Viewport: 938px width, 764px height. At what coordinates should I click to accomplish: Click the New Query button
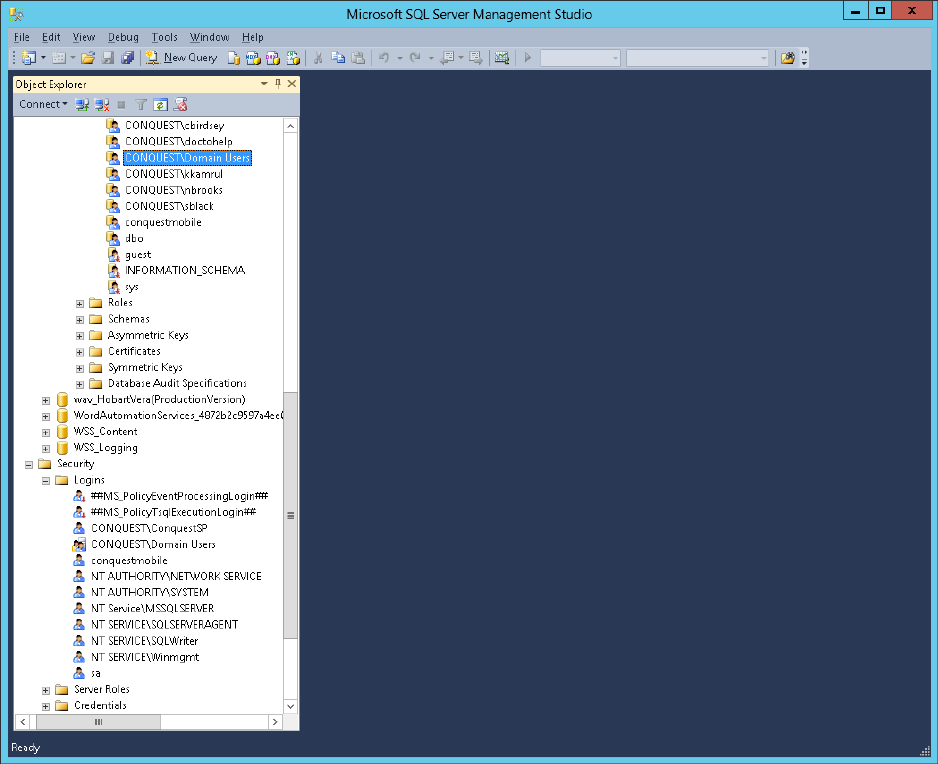coord(182,57)
